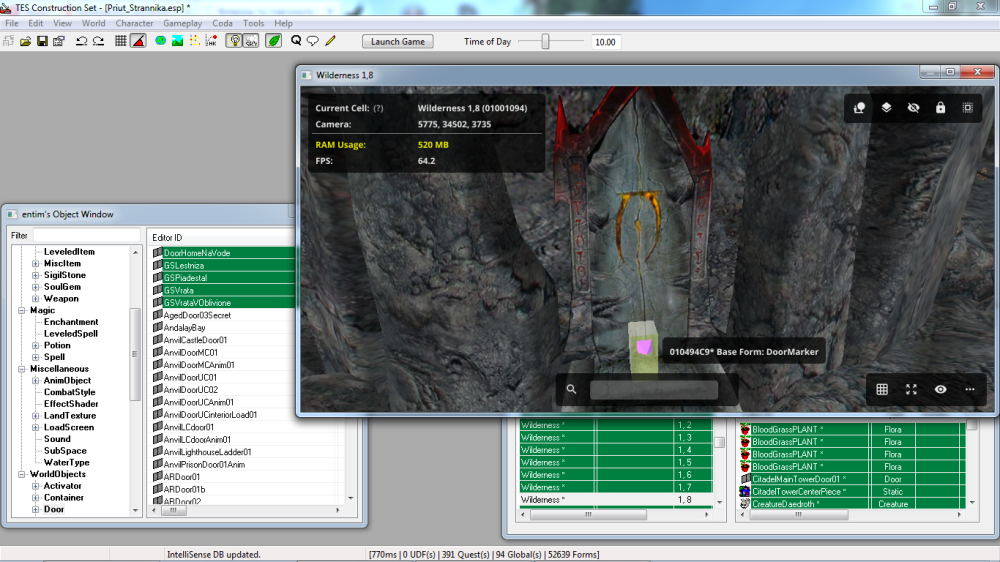
Task: Collapse the Miscellaneous tree node
Action: click(x=22, y=369)
